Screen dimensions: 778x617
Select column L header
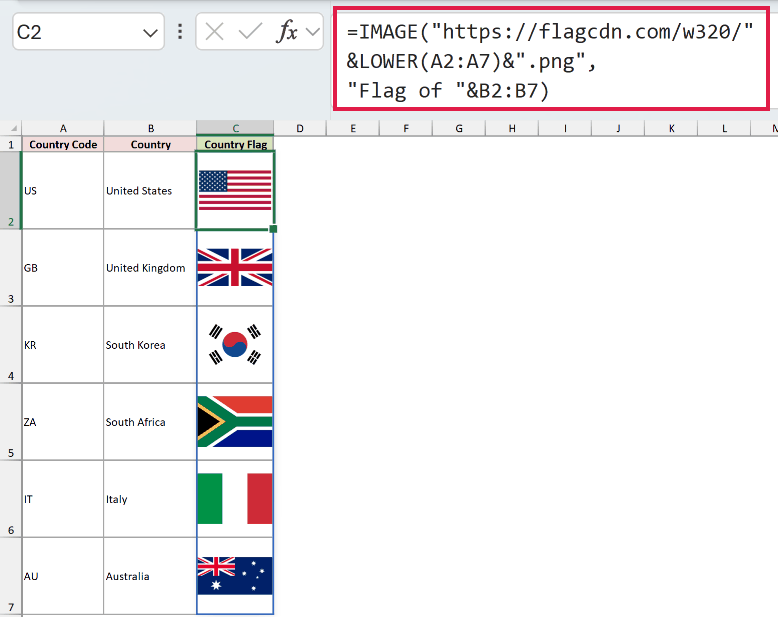point(724,128)
